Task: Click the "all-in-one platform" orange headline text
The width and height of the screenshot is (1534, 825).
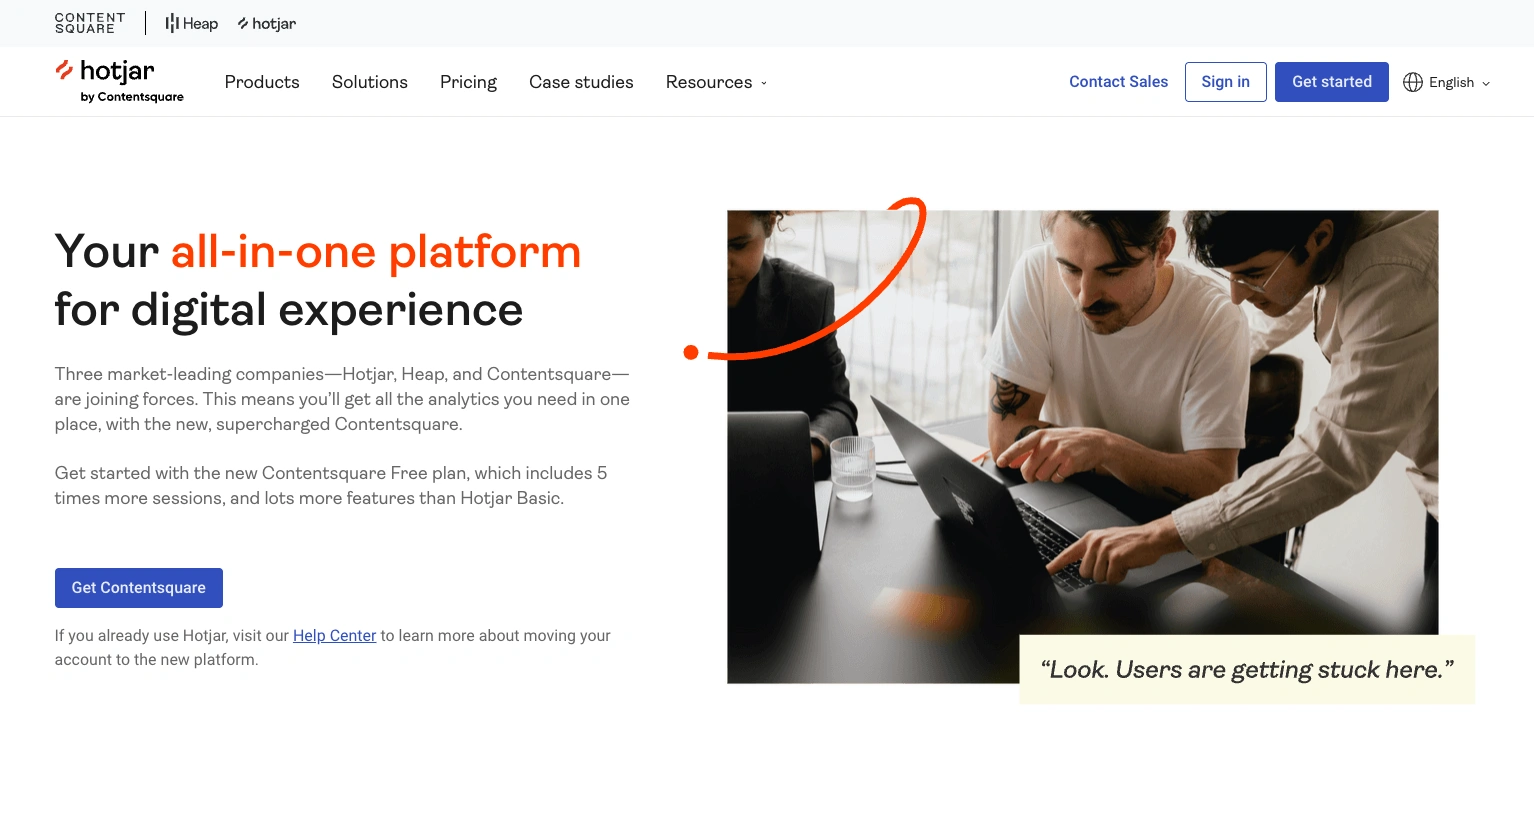Action: pyautogui.click(x=376, y=252)
